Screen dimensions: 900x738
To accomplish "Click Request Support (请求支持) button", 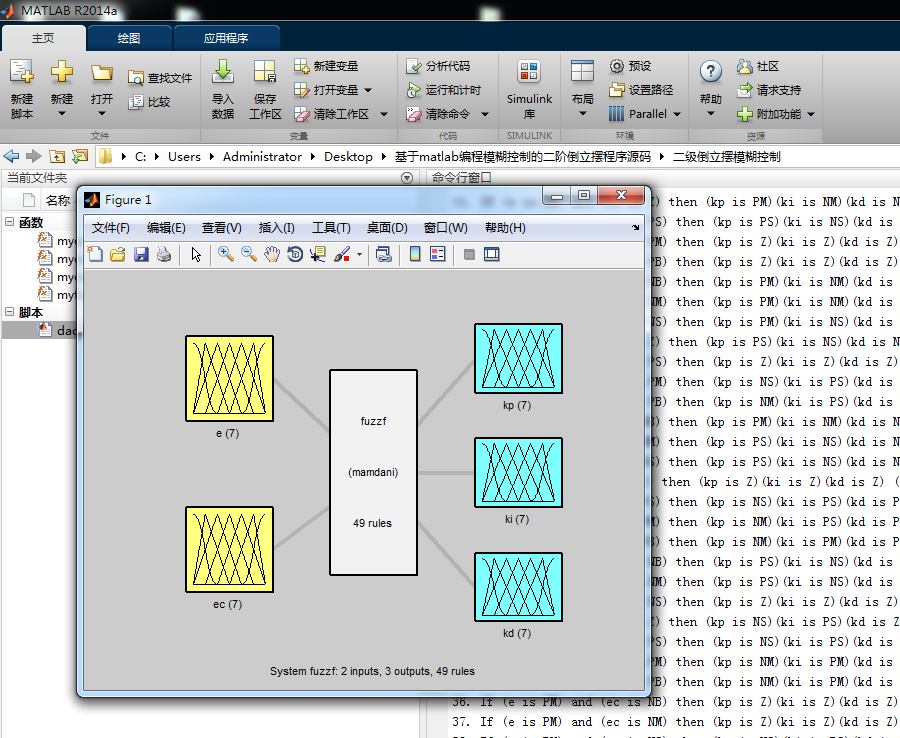I will (769, 90).
